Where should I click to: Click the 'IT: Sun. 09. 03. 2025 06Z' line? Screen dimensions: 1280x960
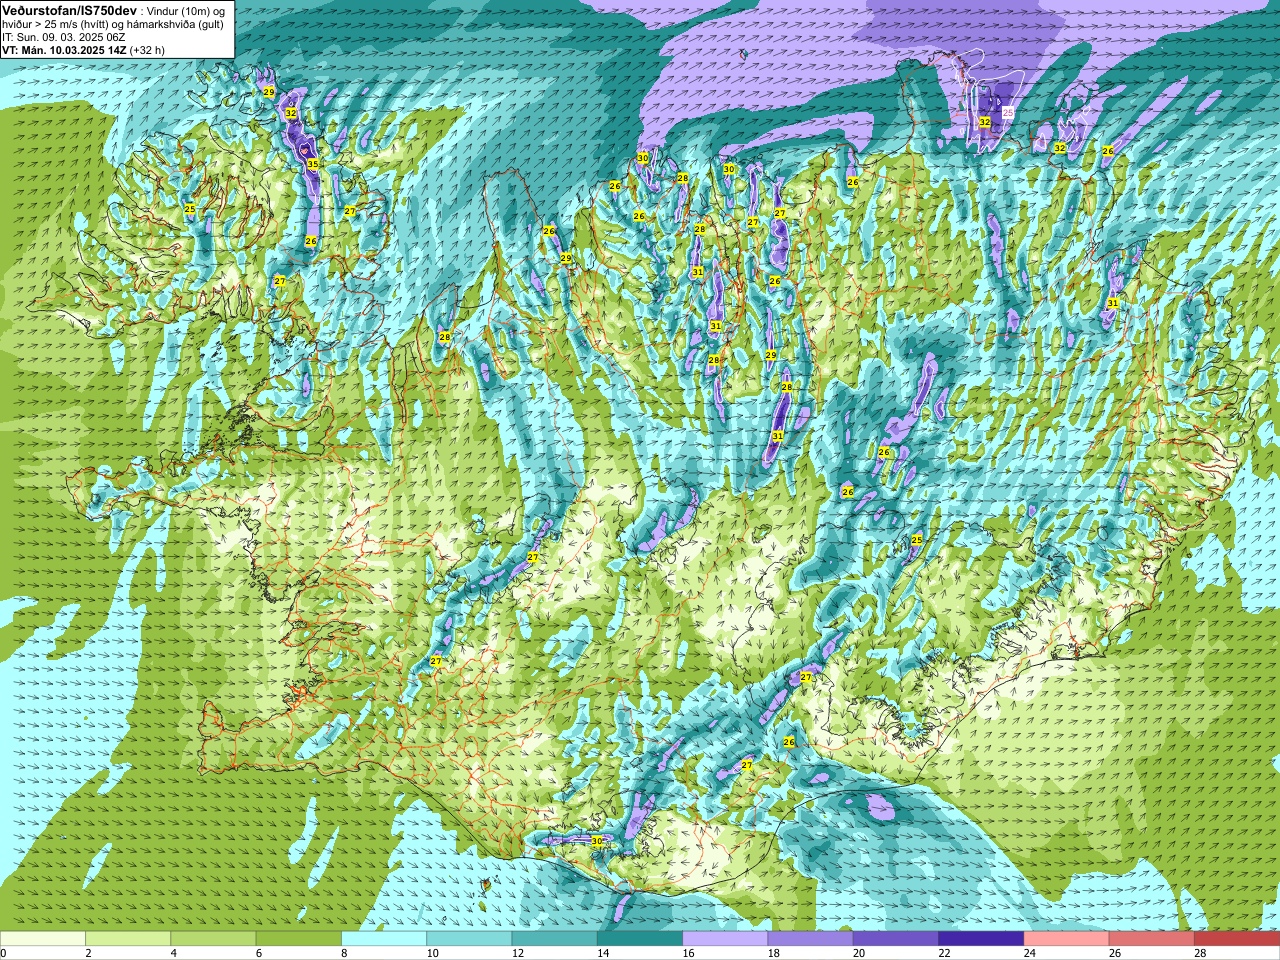click(x=63, y=37)
